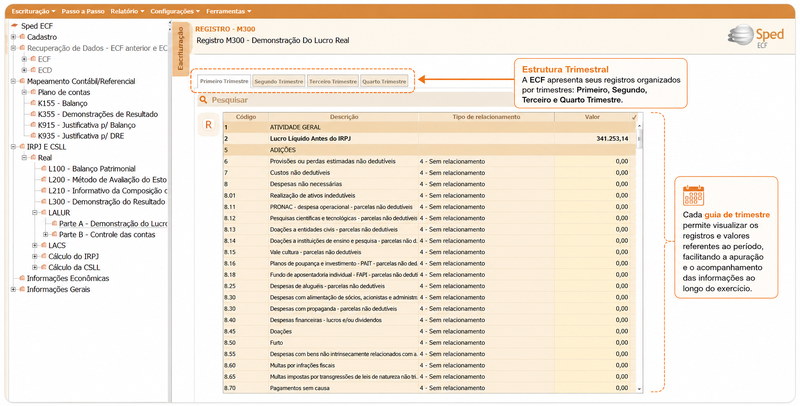
Task: Expand Recuperação de Dados tree node
Action: (13, 48)
